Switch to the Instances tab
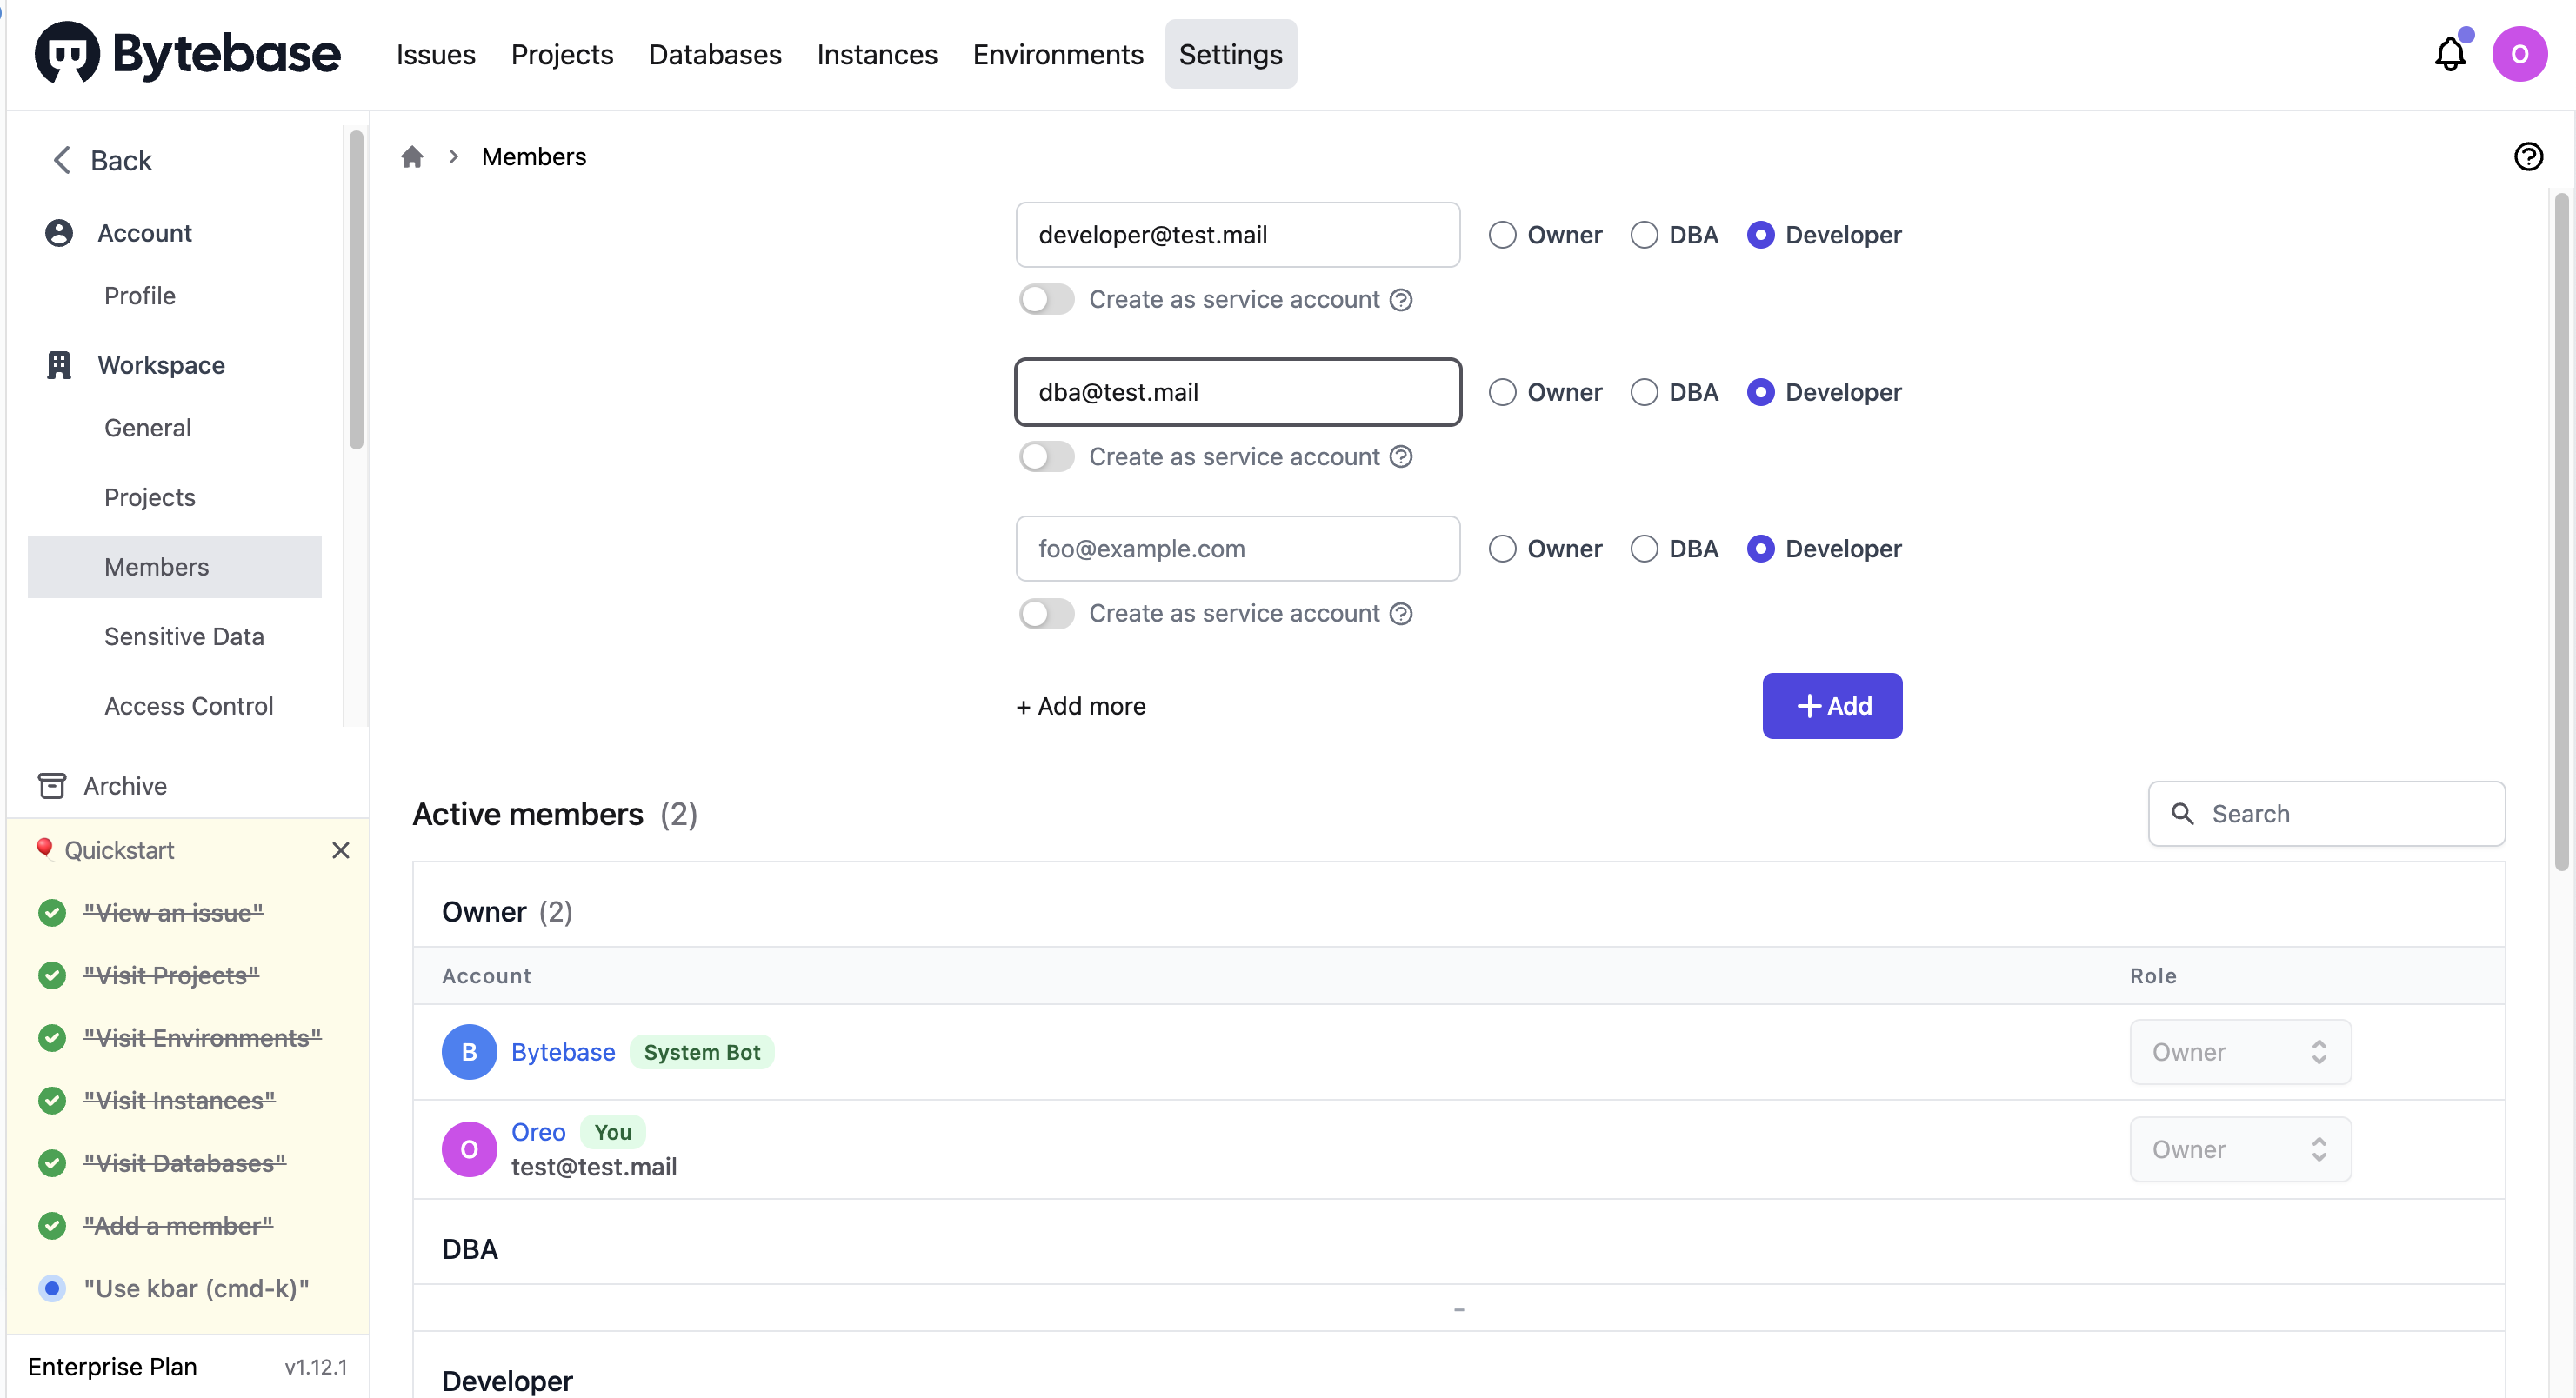 coord(876,54)
